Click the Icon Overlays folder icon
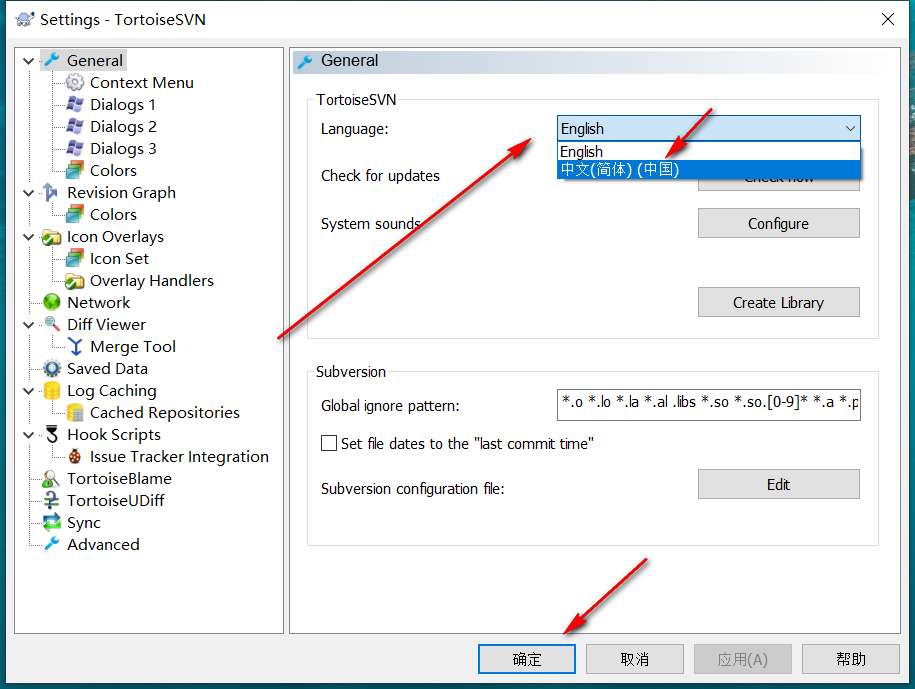The width and height of the screenshot is (915, 689). [51, 237]
